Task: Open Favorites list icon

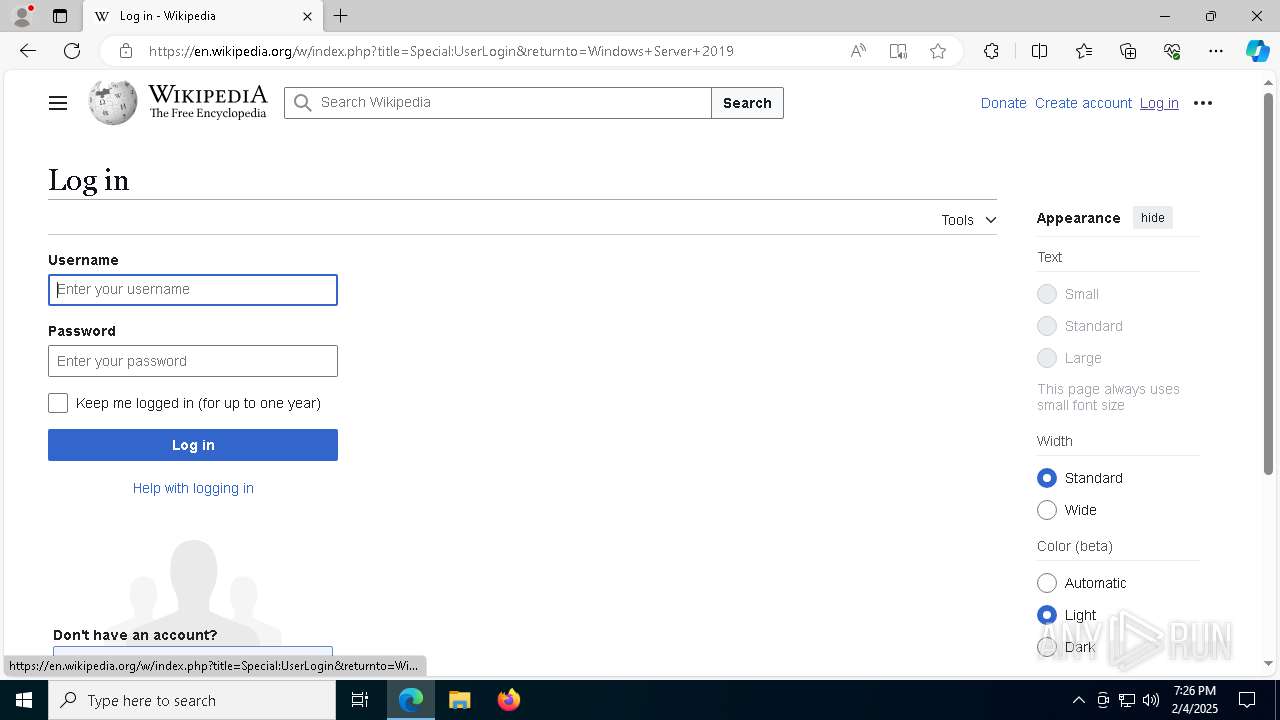Action: (1084, 51)
